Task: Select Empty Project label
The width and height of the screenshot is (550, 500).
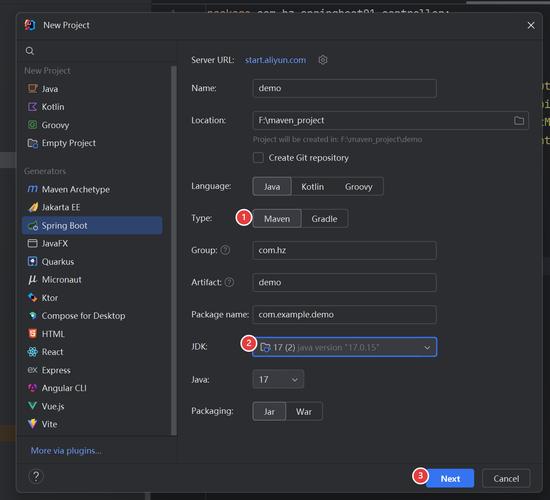Action: 68,143
